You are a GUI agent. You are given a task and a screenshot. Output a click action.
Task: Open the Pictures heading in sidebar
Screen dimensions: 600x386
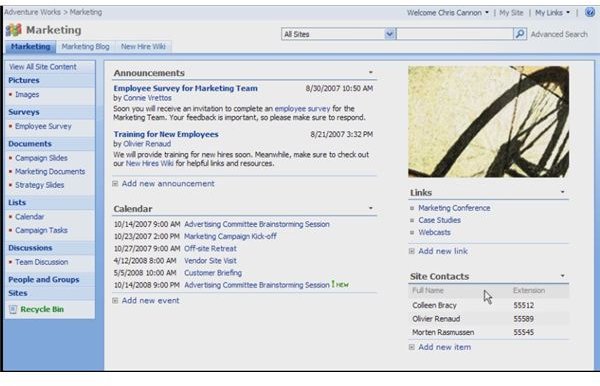(24, 80)
